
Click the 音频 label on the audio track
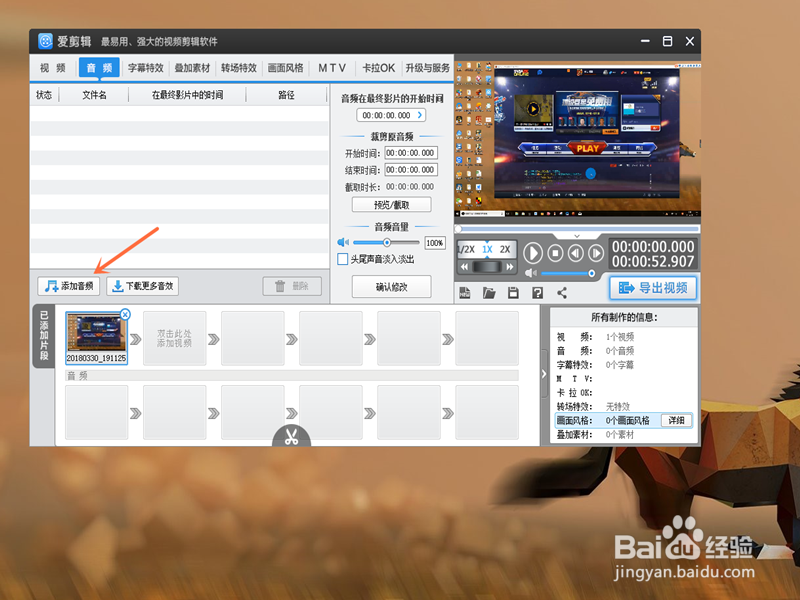pos(78,376)
